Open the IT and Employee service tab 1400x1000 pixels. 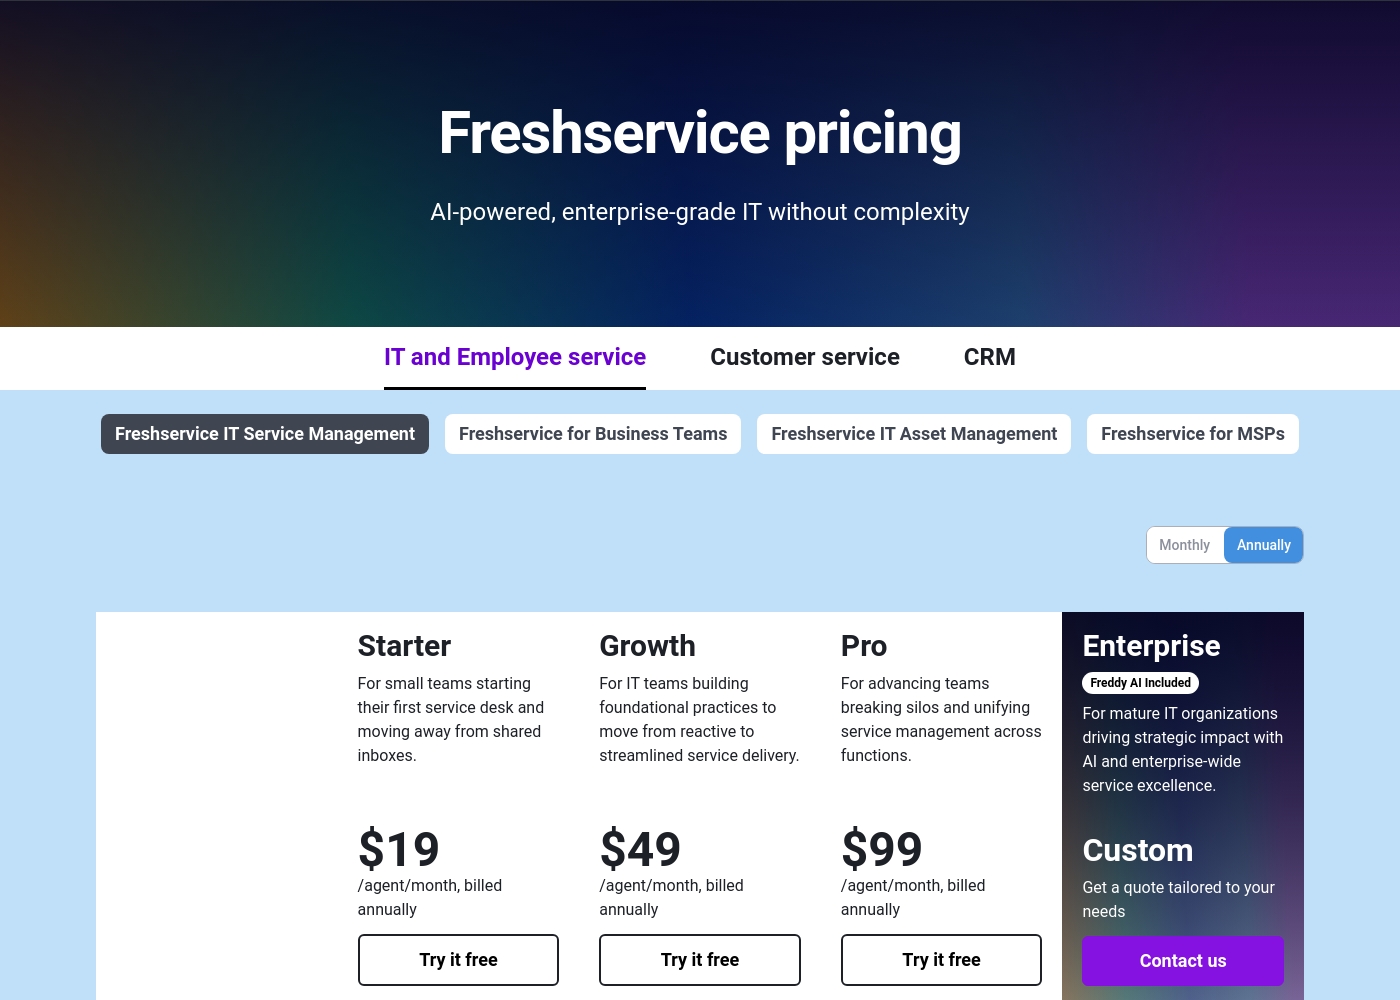tap(515, 357)
